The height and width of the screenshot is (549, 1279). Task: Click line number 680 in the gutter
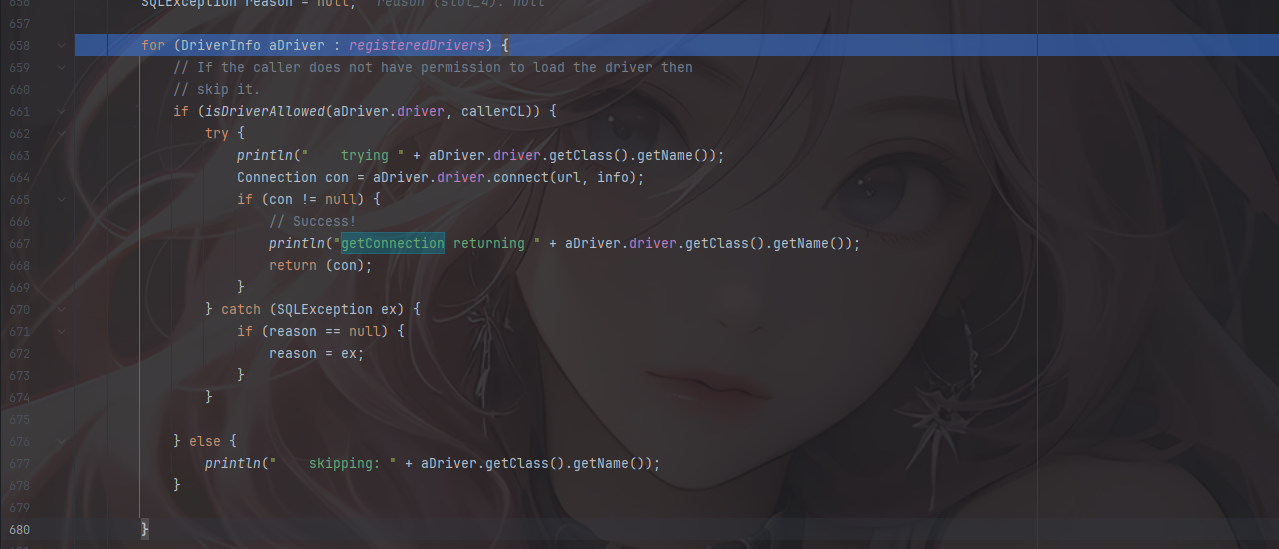coord(19,530)
